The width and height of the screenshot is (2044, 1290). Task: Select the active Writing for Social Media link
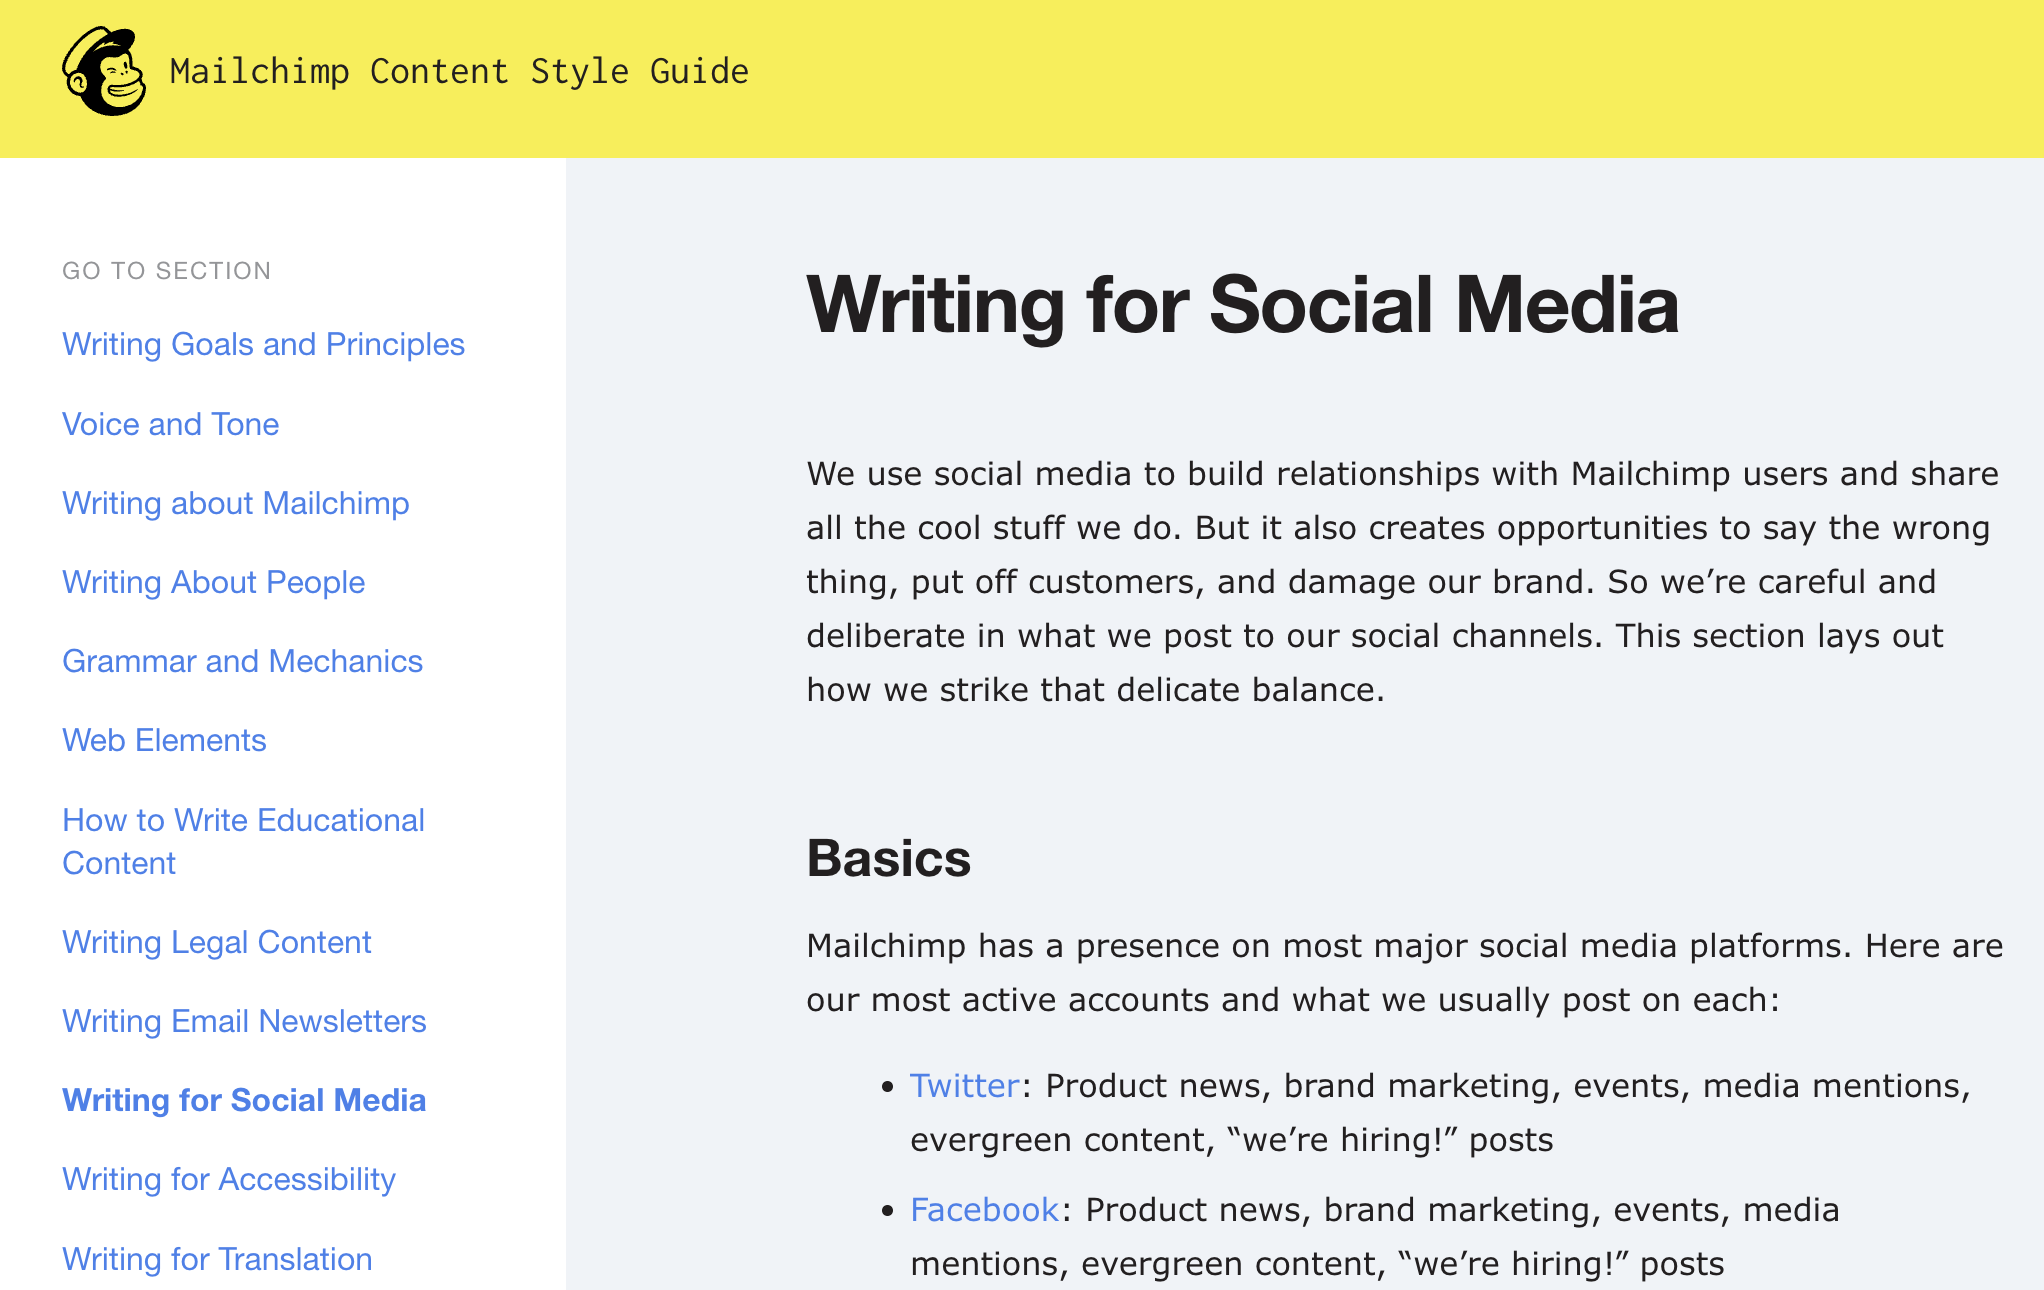[x=244, y=1100]
